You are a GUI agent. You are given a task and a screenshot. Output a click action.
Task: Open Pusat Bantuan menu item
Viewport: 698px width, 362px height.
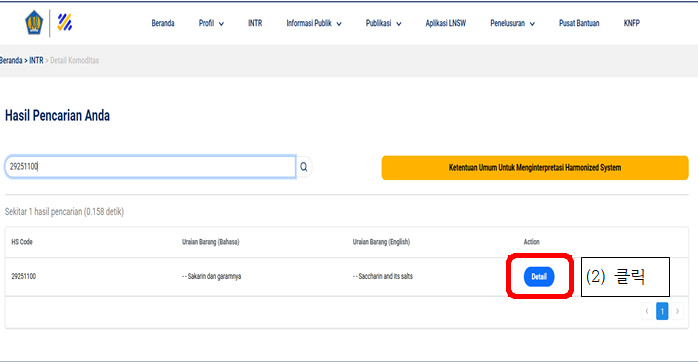579,23
